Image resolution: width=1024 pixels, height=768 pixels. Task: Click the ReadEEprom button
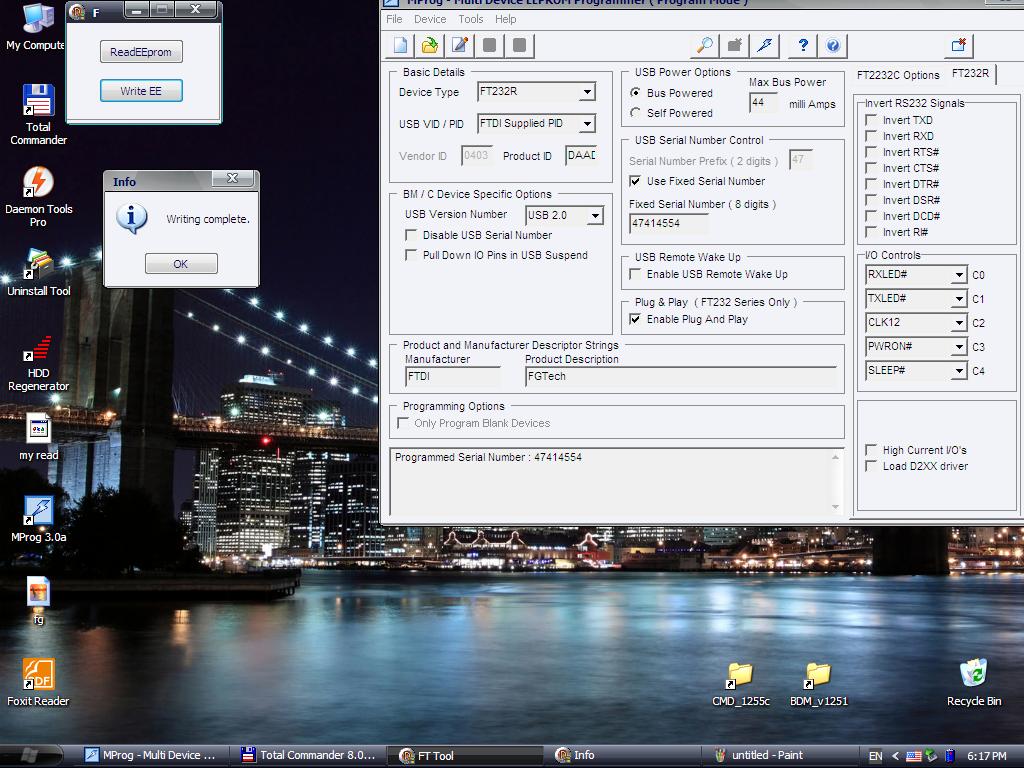coord(141,52)
